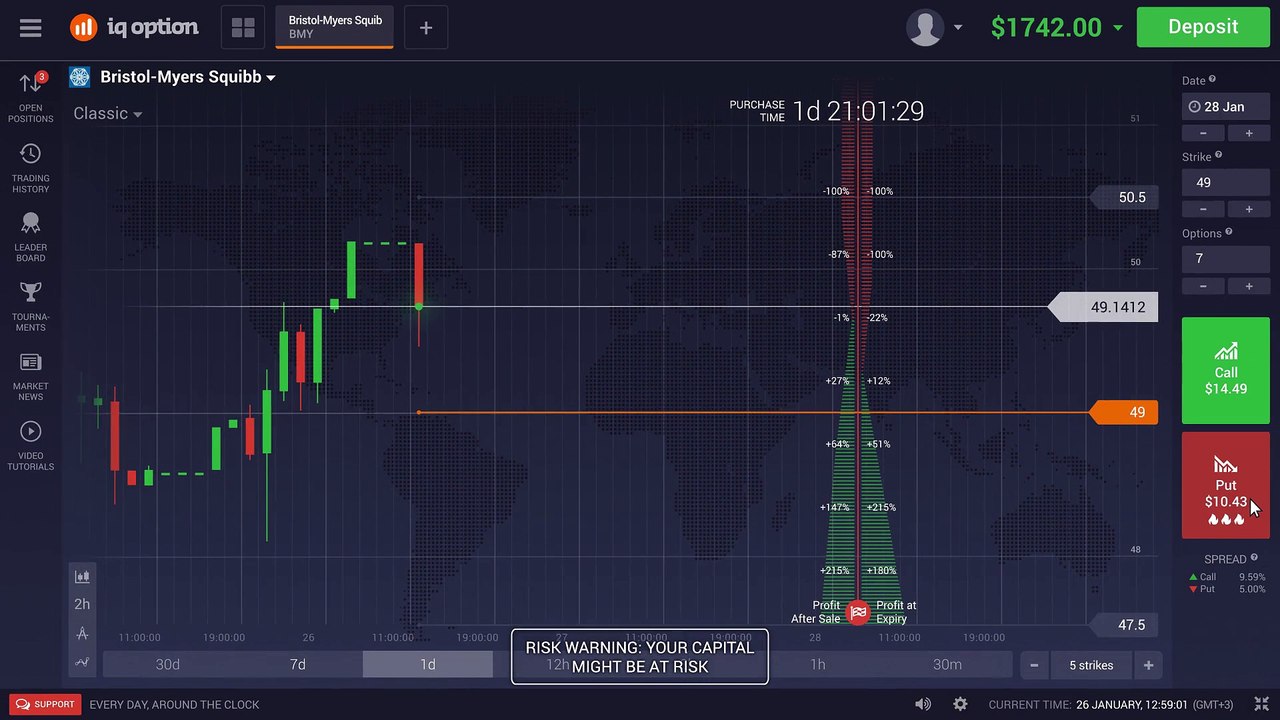Open Market News in the sidebar

[x=31, y=376]
